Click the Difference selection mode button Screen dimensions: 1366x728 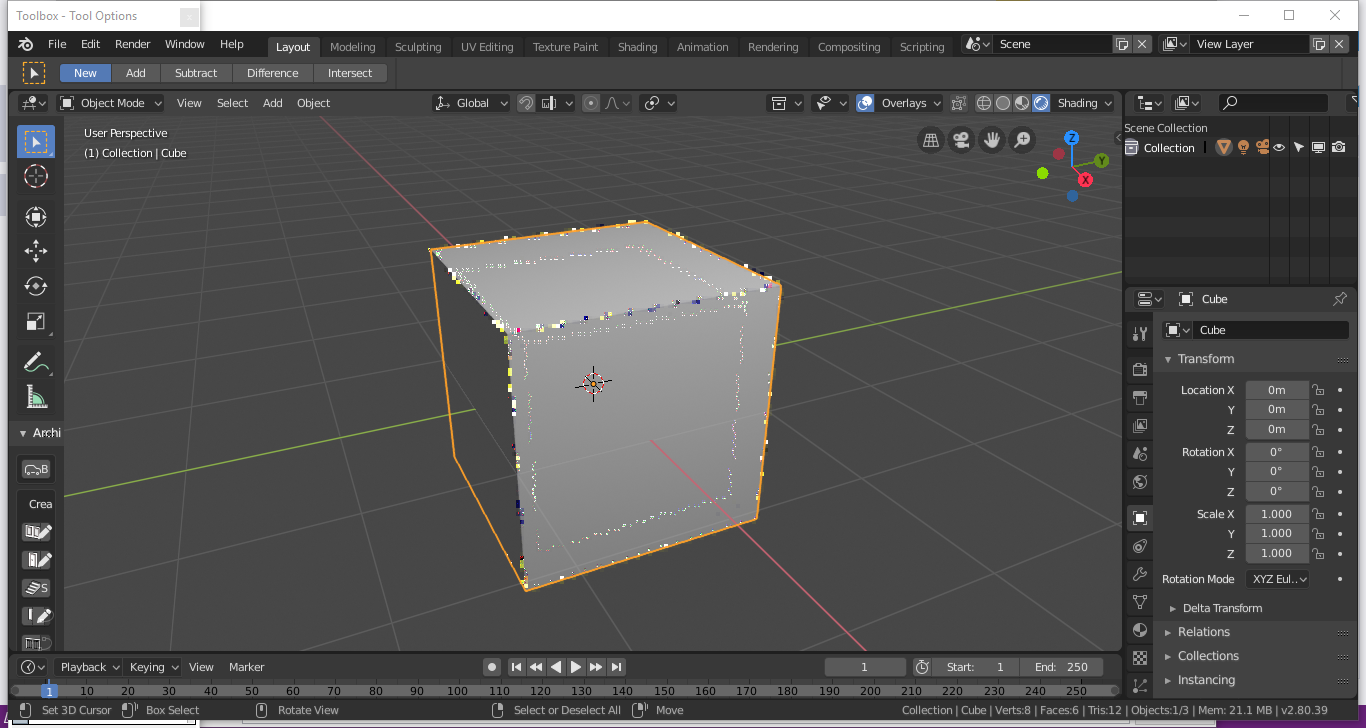(x=273, y=73)
